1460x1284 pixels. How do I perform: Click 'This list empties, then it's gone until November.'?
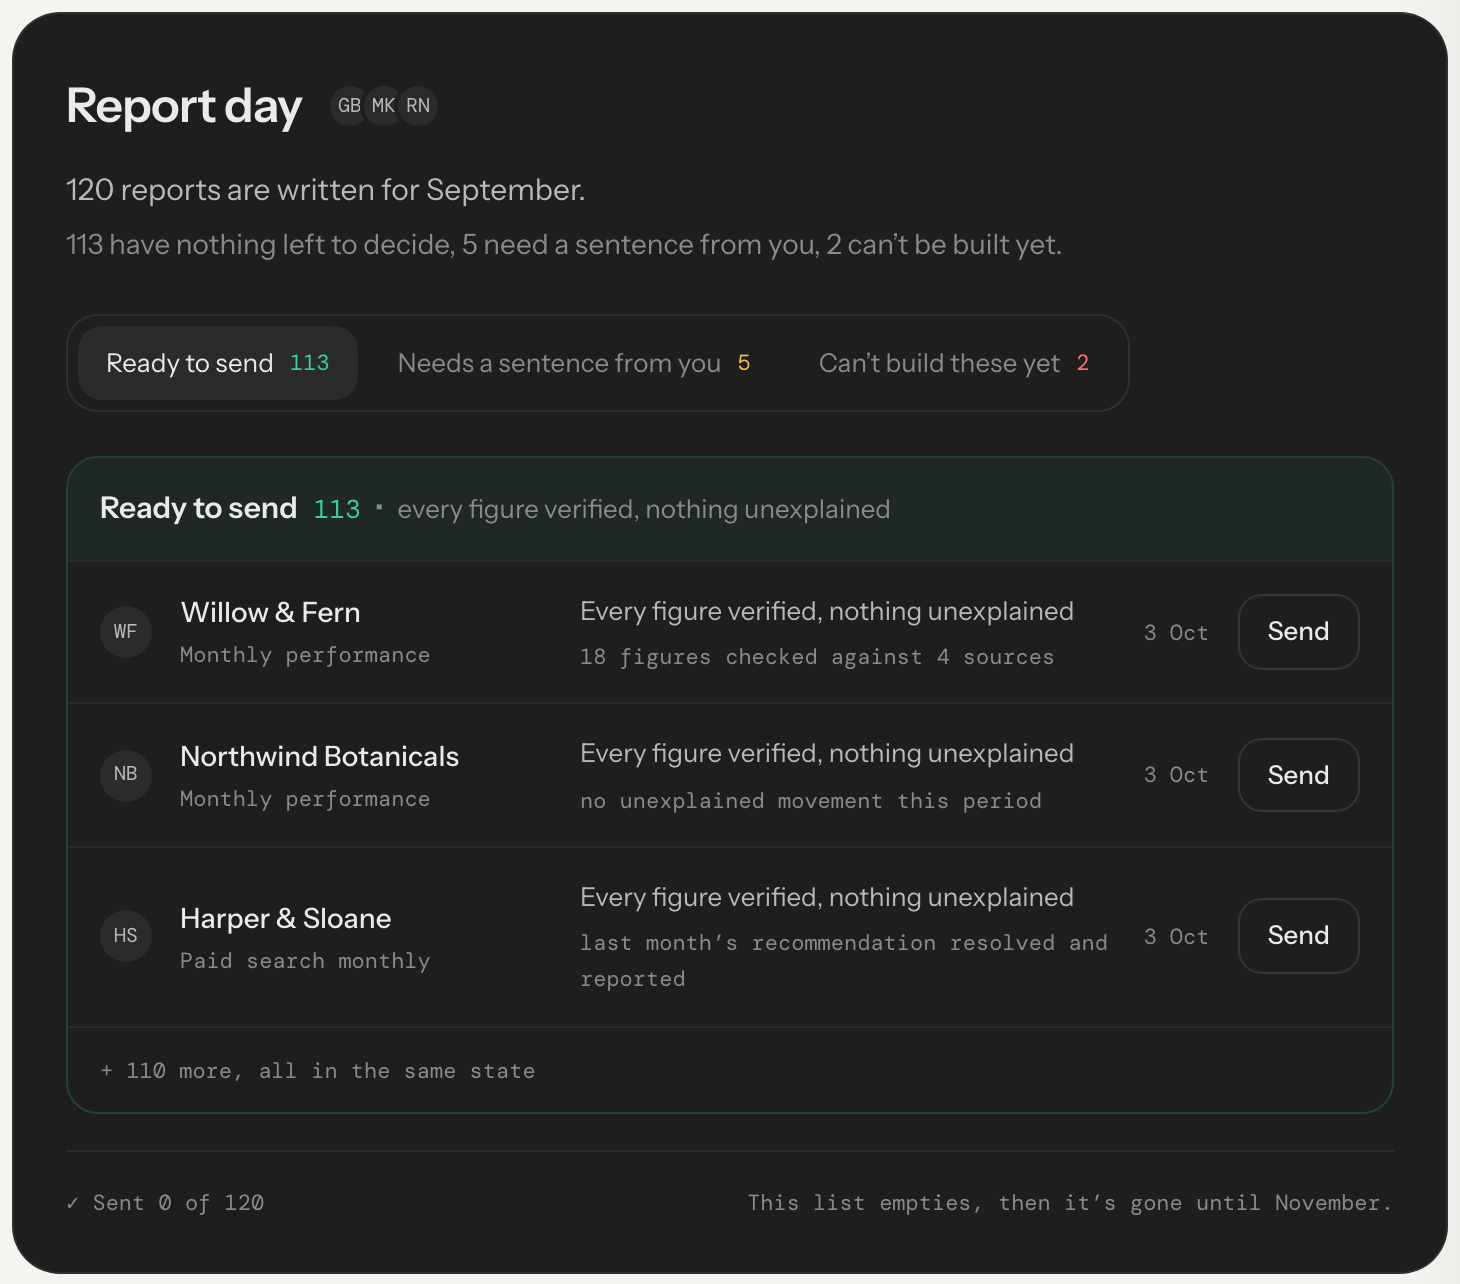pos(1070,1203)
